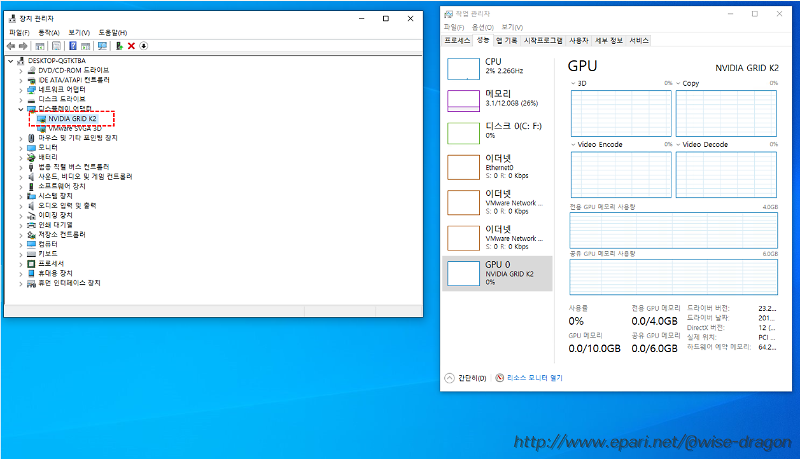
Task: Select 메모리 in the performance sidebar
Action: click(x=497, y=100)
